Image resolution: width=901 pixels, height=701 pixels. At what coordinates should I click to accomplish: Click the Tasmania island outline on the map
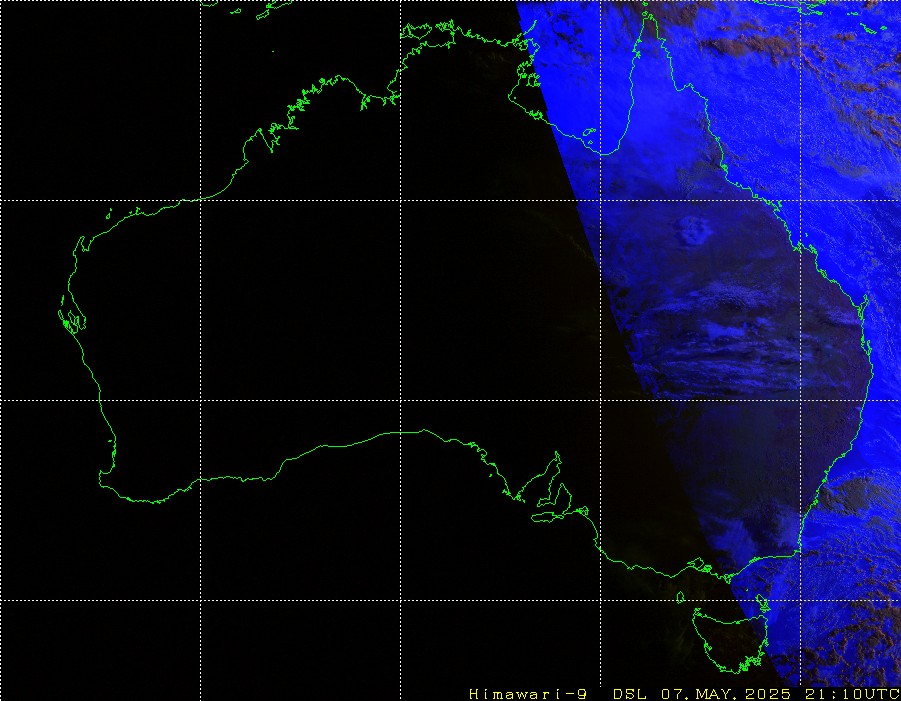coord(730,640)
